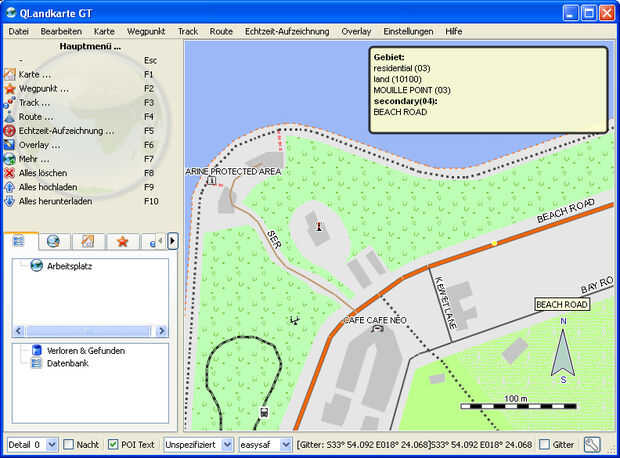Switch to the workspace list tab icon
Viewport: 620px width, 458px height.
(19, 240)
